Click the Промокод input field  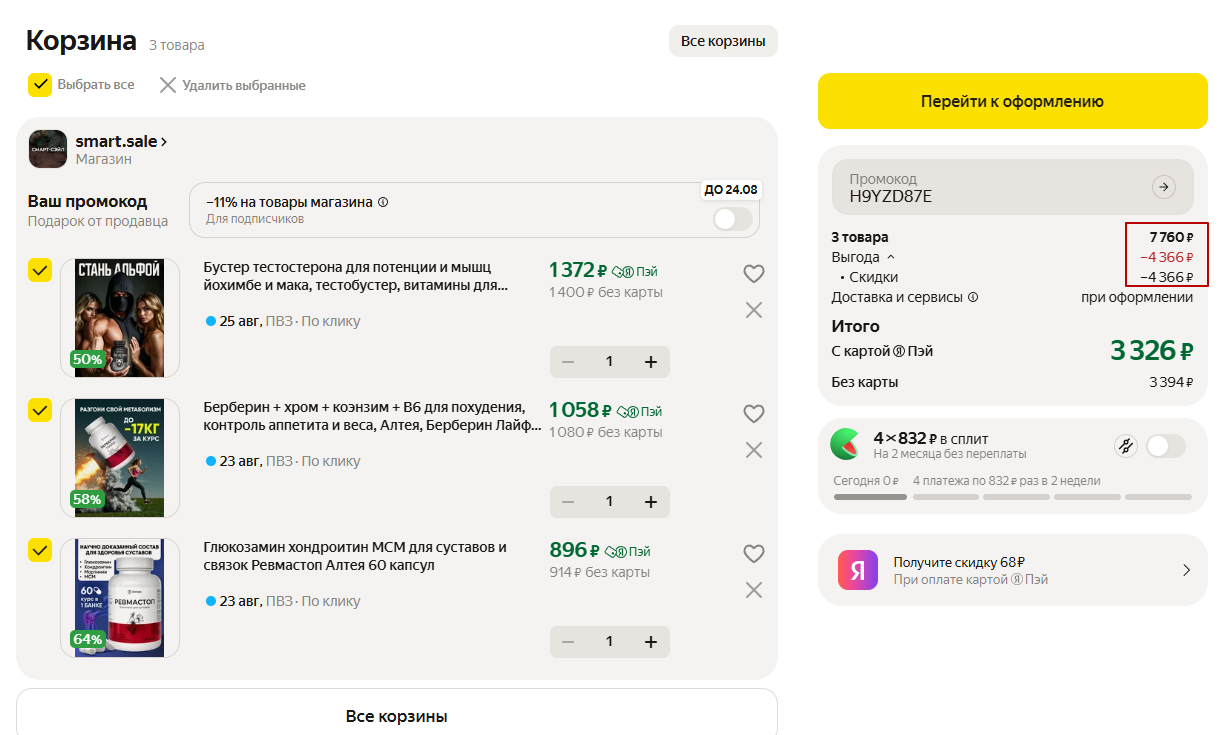990,188
